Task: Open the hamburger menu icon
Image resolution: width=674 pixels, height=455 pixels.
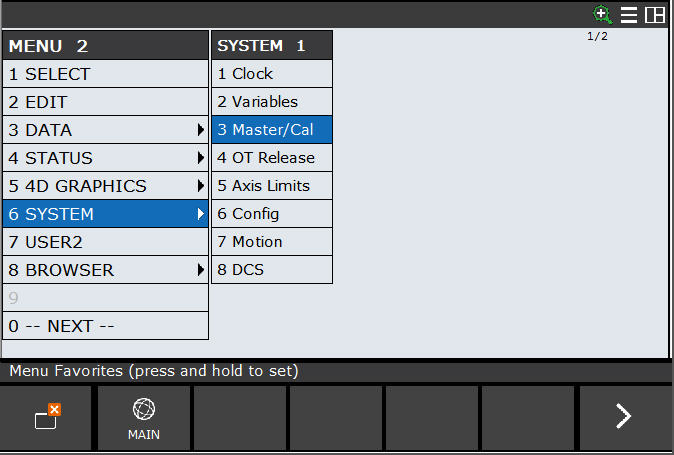Action: (629, 15)
